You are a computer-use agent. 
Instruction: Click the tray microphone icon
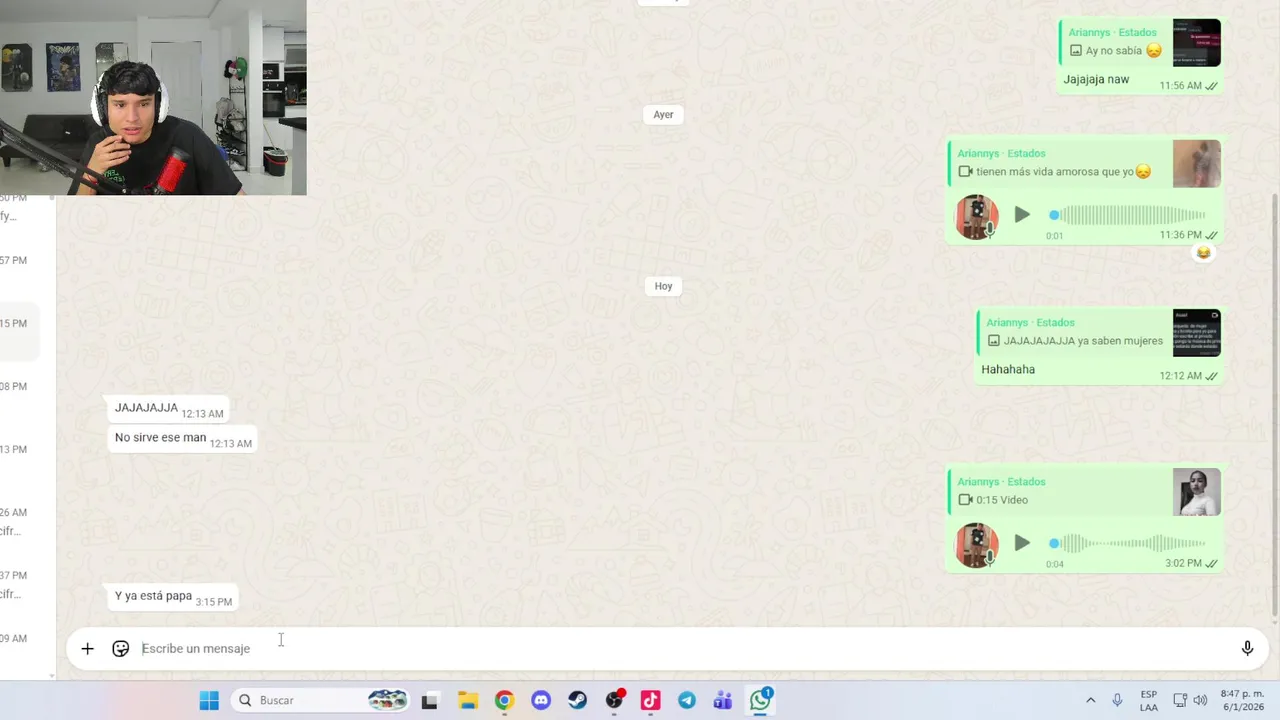pyautogui.click(x=1117, y=701)
